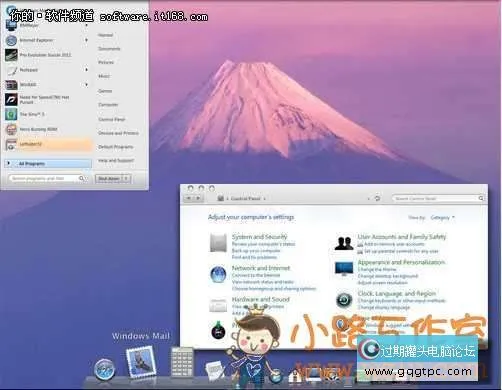Open the Shut down options arrow
The width and height of the screenshot is (502, 390).
(126, 179)
